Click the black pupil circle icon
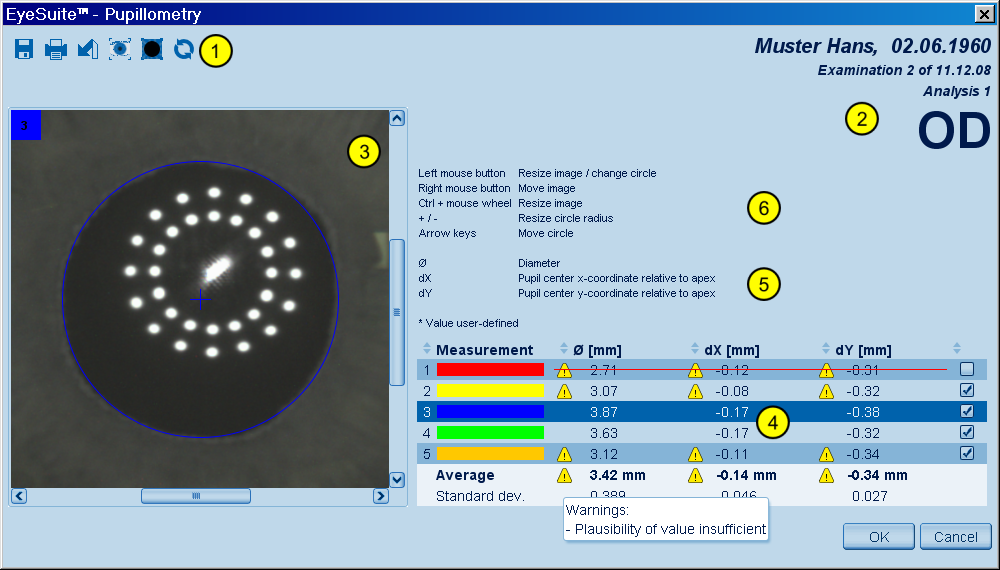The width and height of the screenshot is (1000, 570). (x=152, y=49)
